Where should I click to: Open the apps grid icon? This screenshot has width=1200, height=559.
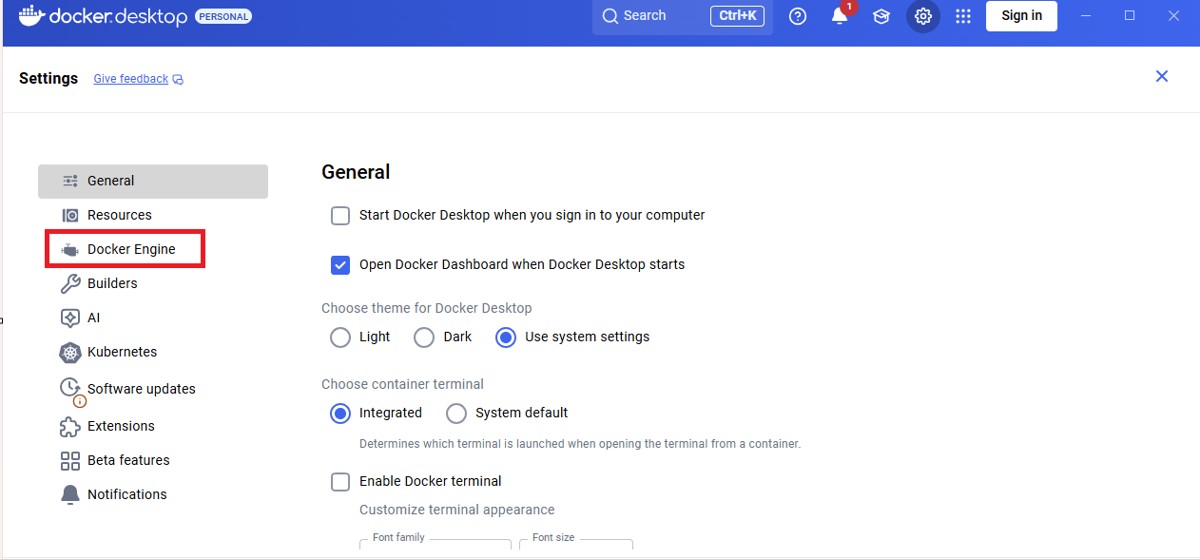click(x=963, y=16)
